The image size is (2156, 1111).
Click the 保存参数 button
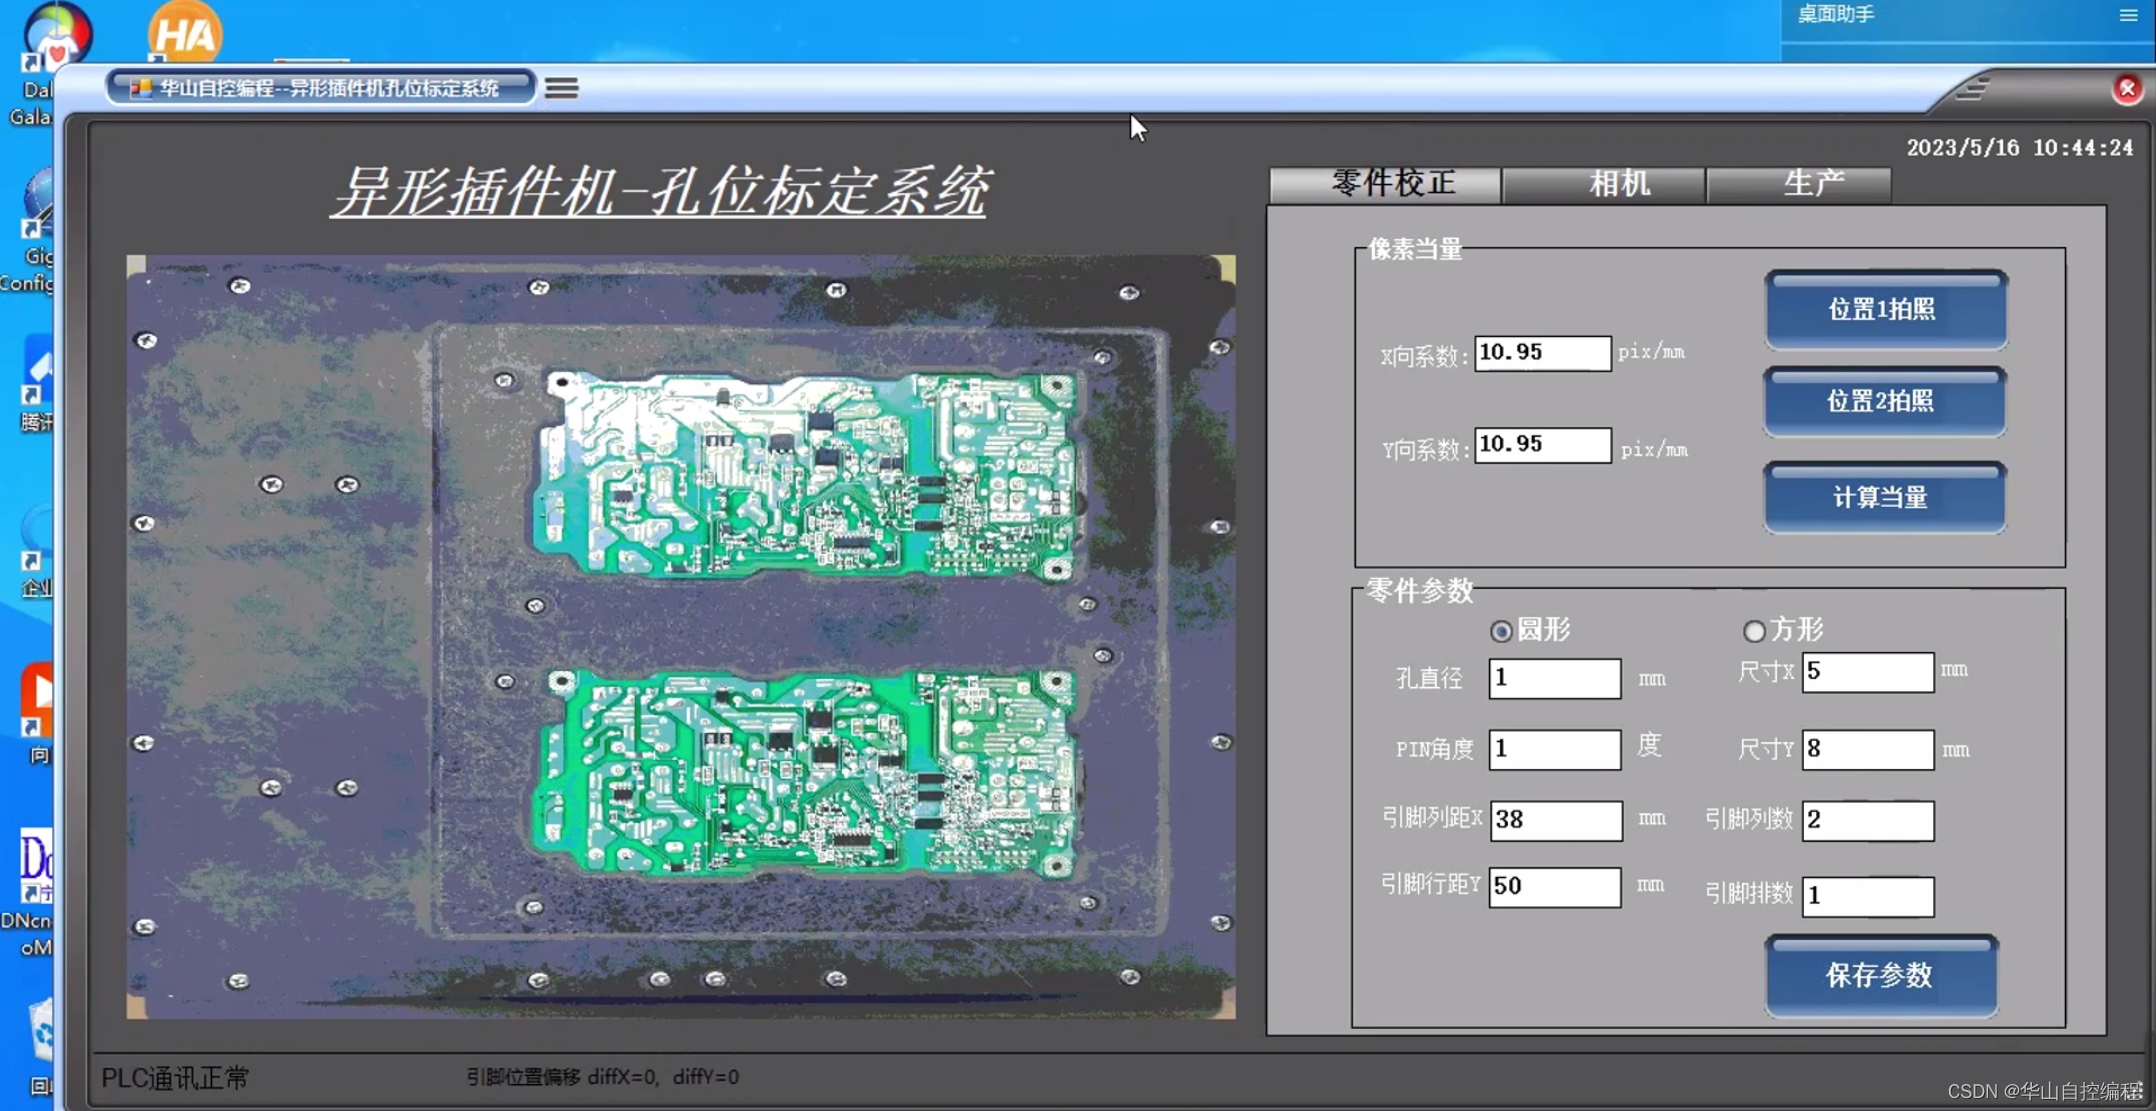pyautogui.click(x=1879, y=975)
